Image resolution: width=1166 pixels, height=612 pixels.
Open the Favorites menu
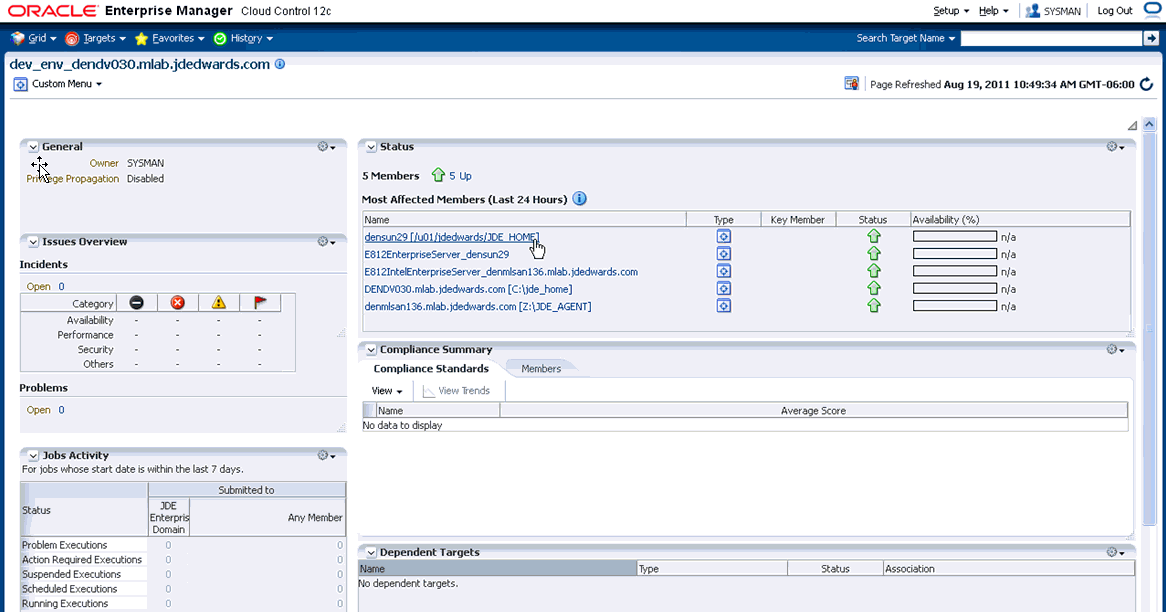click(169, 38)
